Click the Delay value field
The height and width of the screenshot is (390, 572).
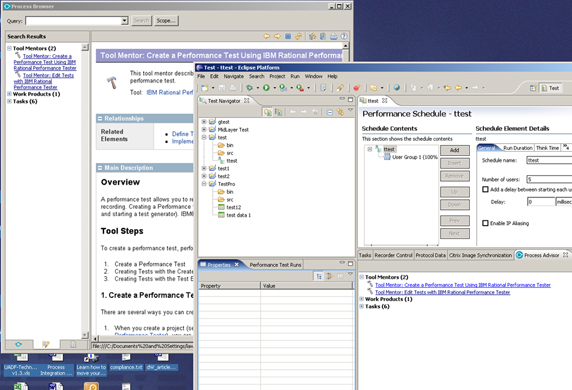pyautogui.click(x=541, y=201)
